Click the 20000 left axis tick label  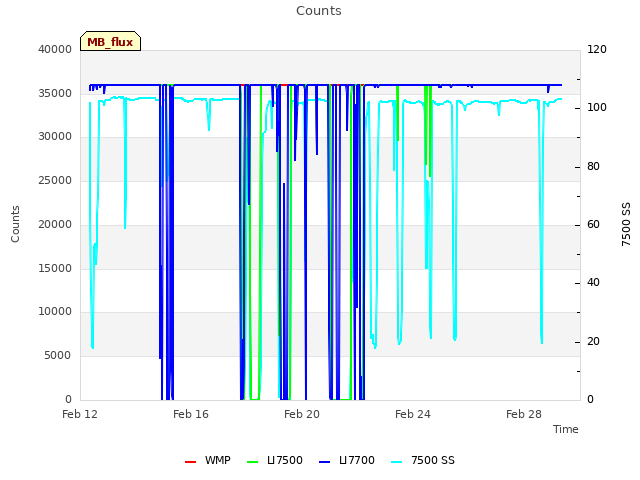click(55, 224)
